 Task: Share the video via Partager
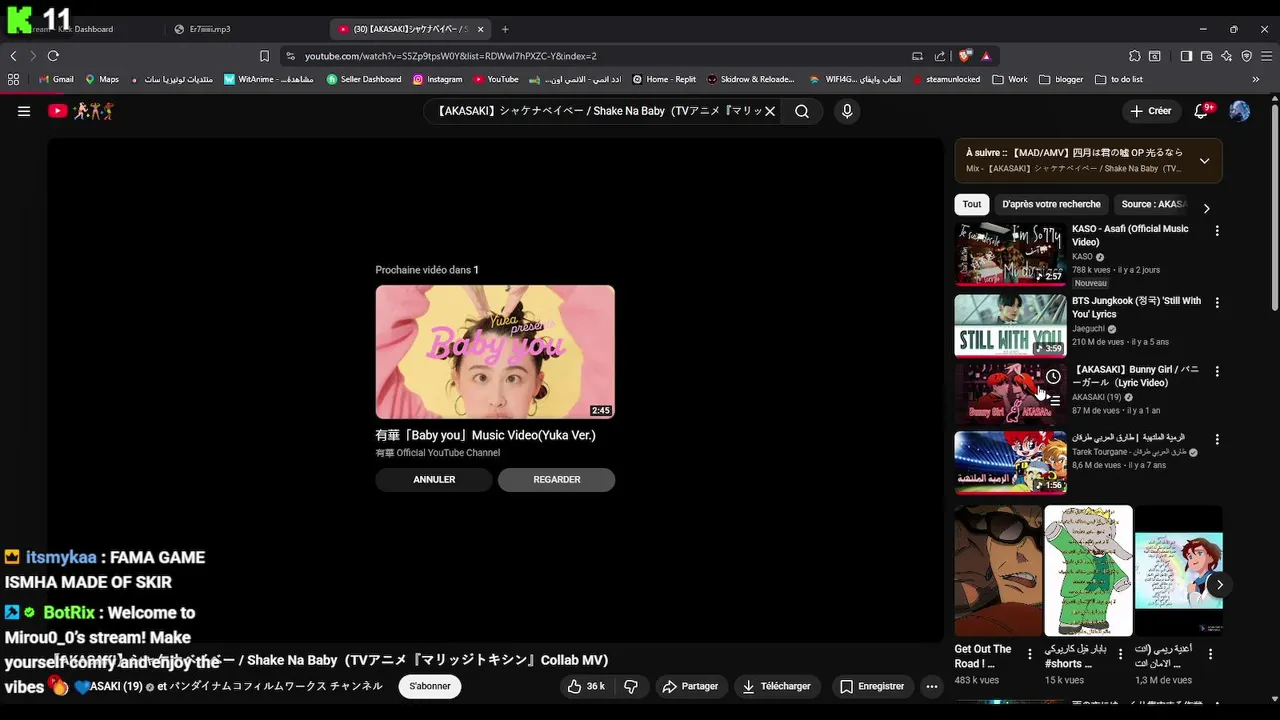[690, 687]
